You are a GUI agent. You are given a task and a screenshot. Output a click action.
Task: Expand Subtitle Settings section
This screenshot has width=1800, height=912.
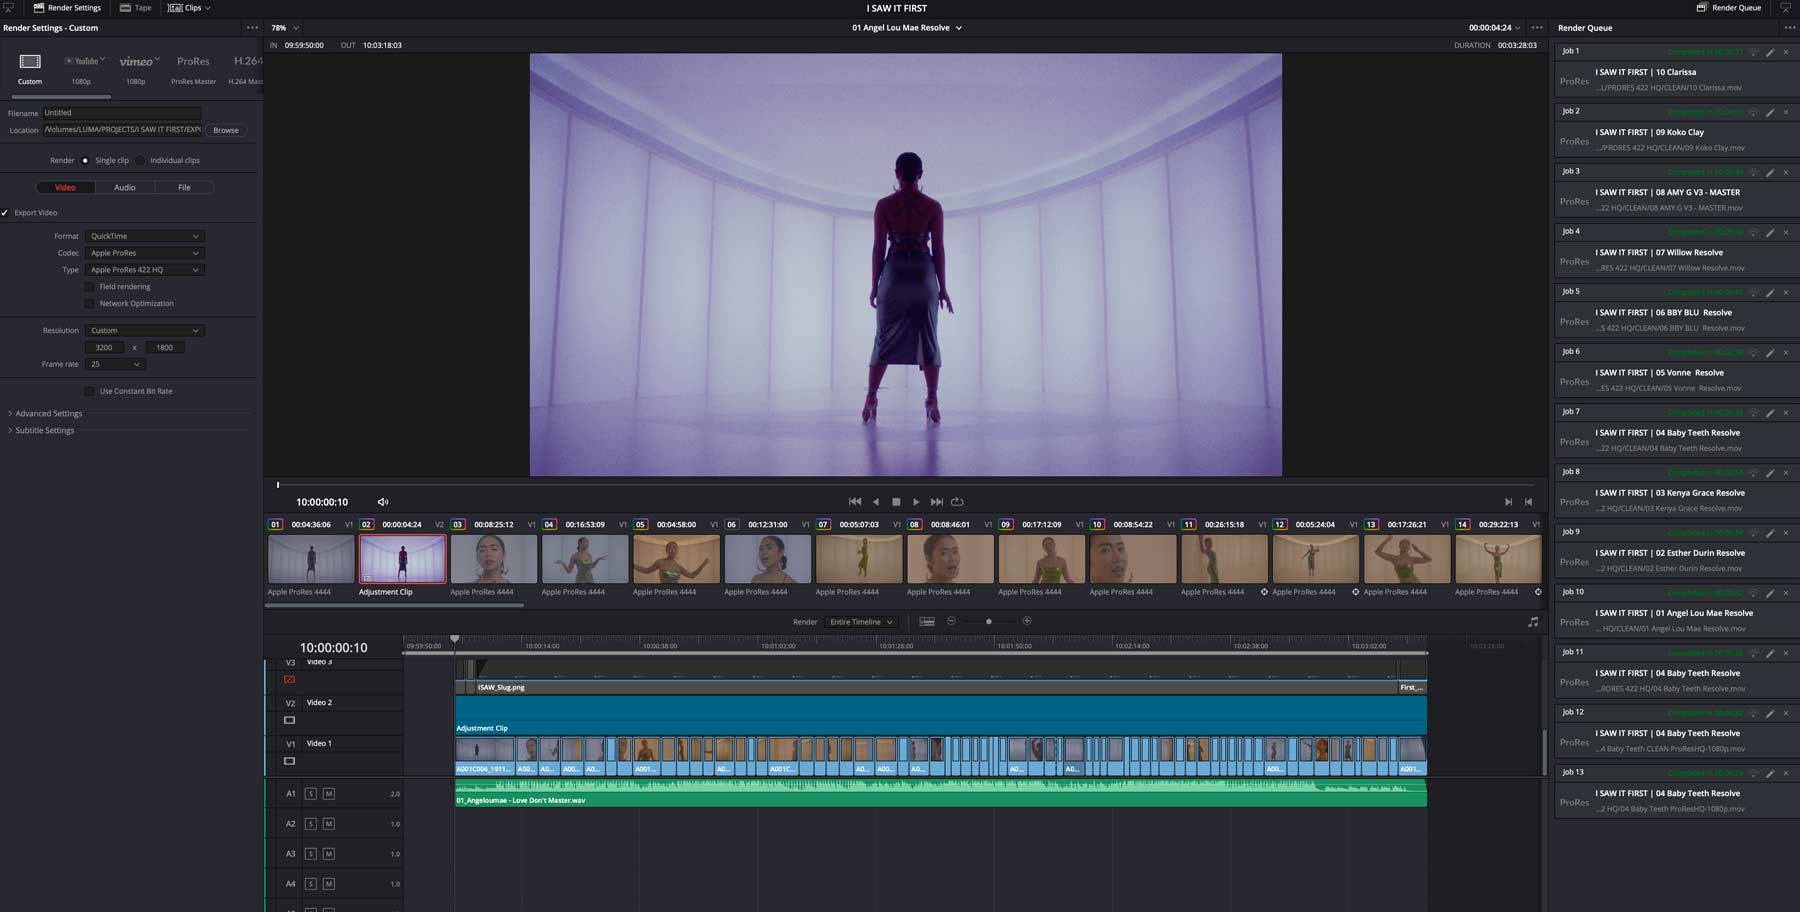click(x=42, y=430)
